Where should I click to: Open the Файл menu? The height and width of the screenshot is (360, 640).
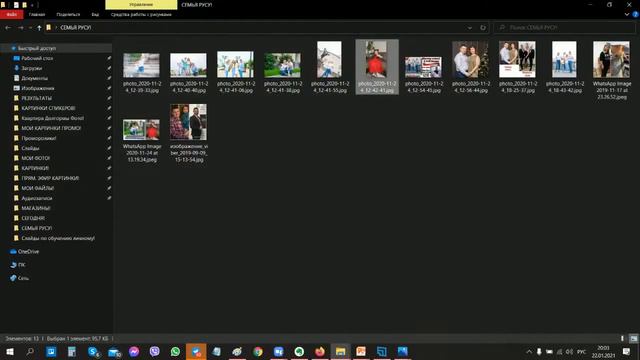point(11,15)
